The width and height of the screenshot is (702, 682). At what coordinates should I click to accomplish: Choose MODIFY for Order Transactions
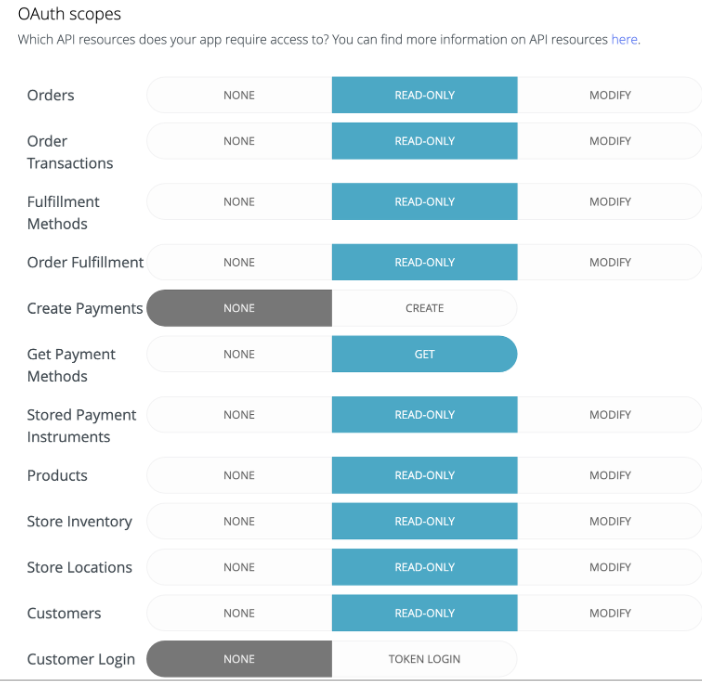pos(610,141)
